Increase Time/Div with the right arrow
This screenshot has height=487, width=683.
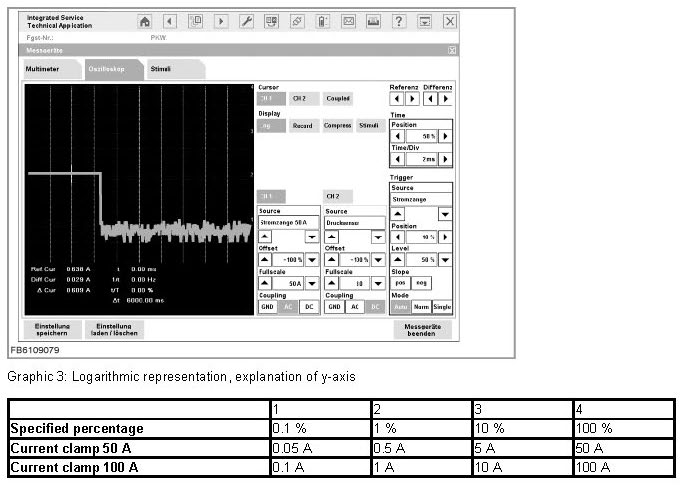[445, 158]
